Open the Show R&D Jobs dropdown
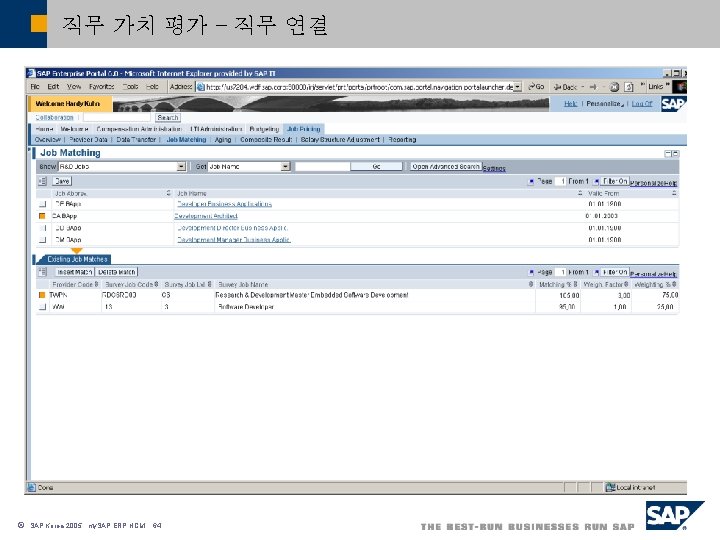This screenshot has height=540, width=720. tap(181, 166)
